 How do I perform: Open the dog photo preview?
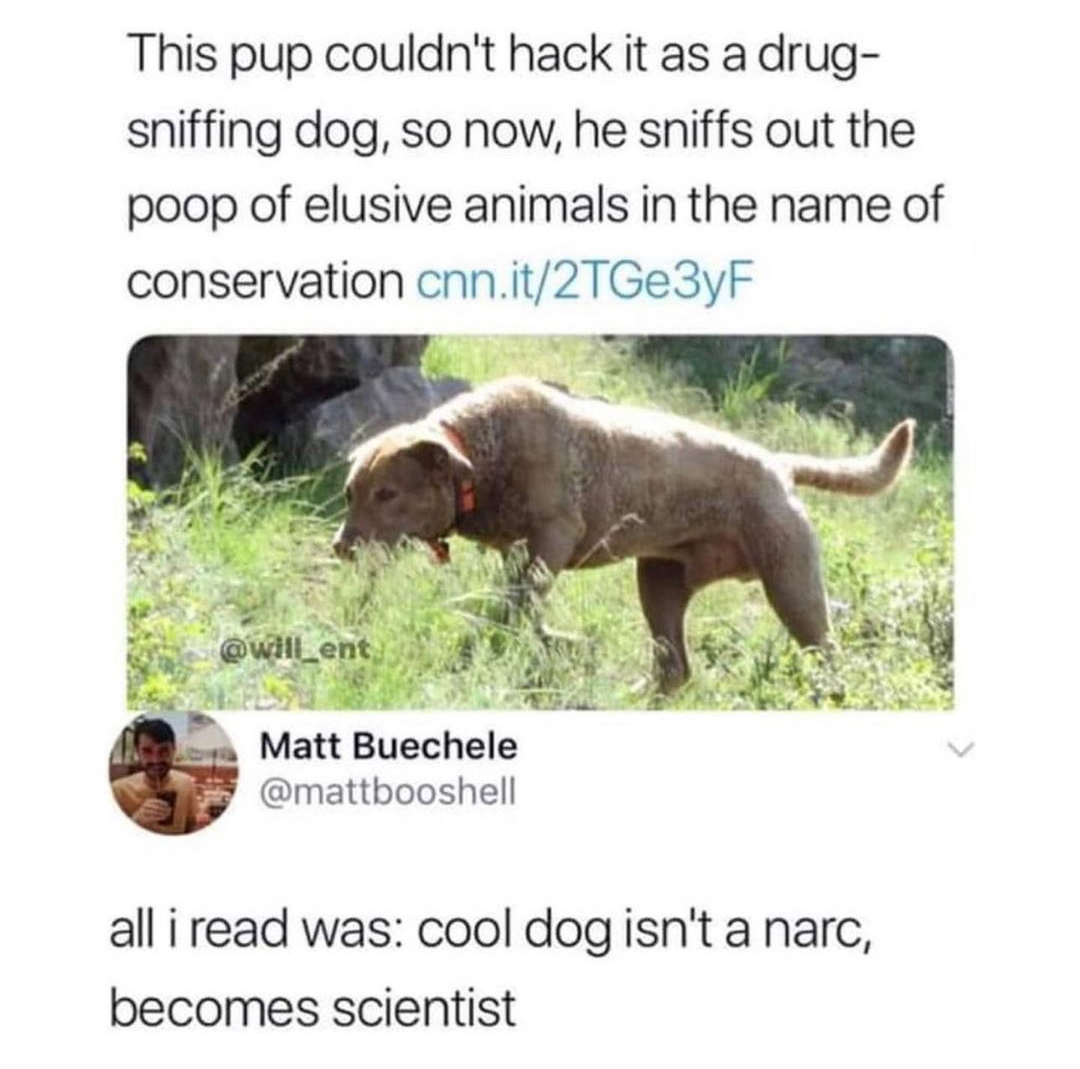[541, 522]
